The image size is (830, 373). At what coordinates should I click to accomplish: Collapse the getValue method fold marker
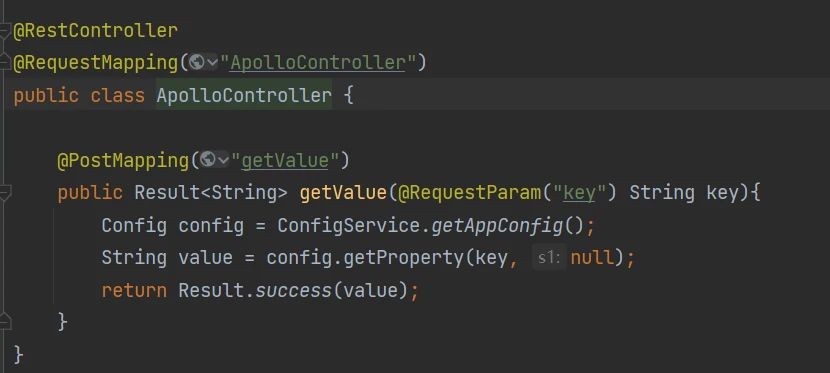coord(5,192)
